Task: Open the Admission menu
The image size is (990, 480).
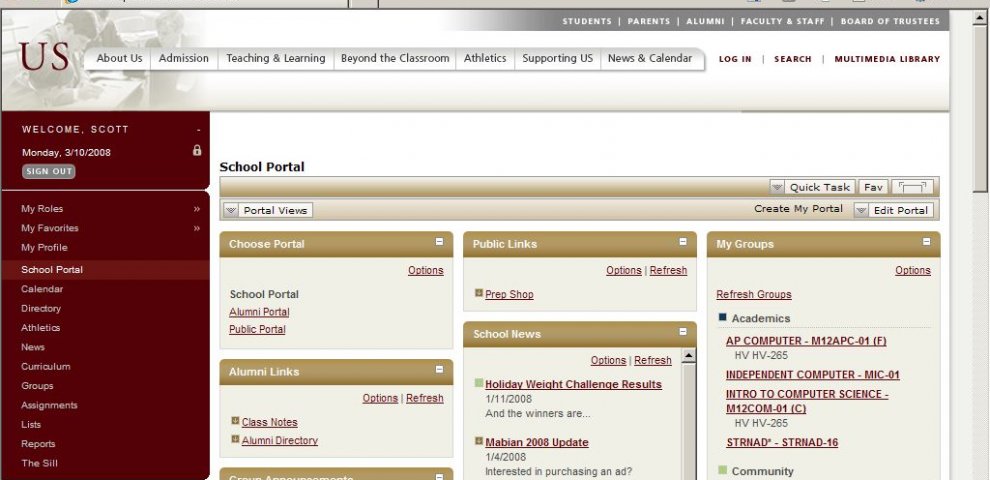Action: pyautogui.click(x=184, y=58)
